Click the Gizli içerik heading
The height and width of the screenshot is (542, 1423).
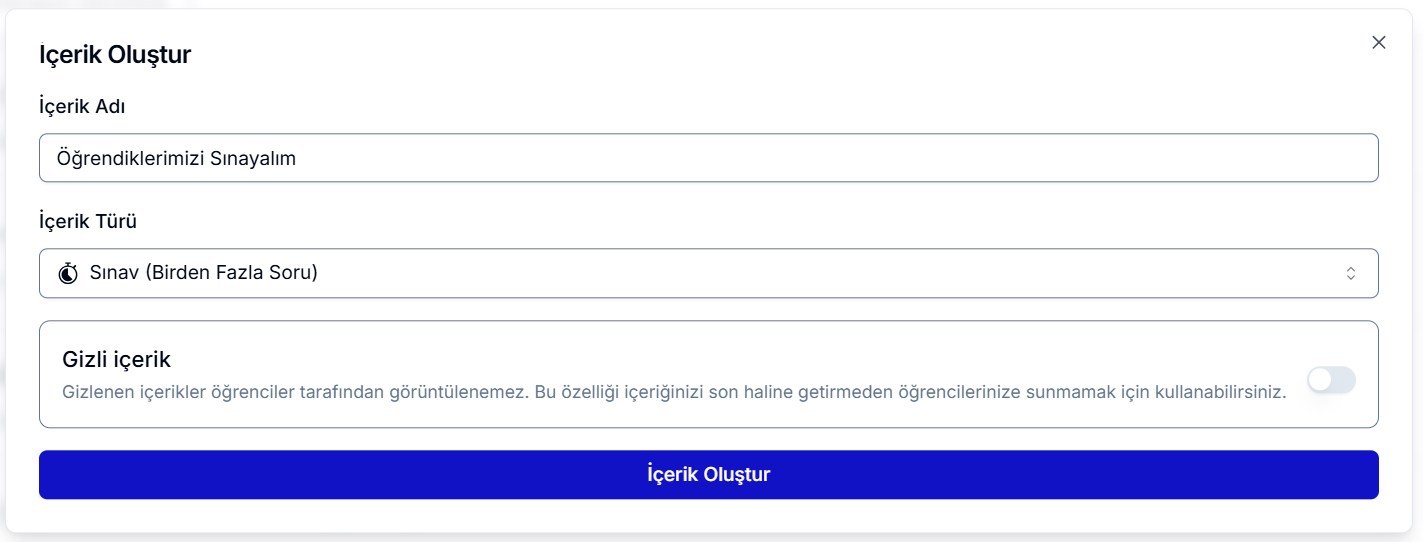coord(117,359)
